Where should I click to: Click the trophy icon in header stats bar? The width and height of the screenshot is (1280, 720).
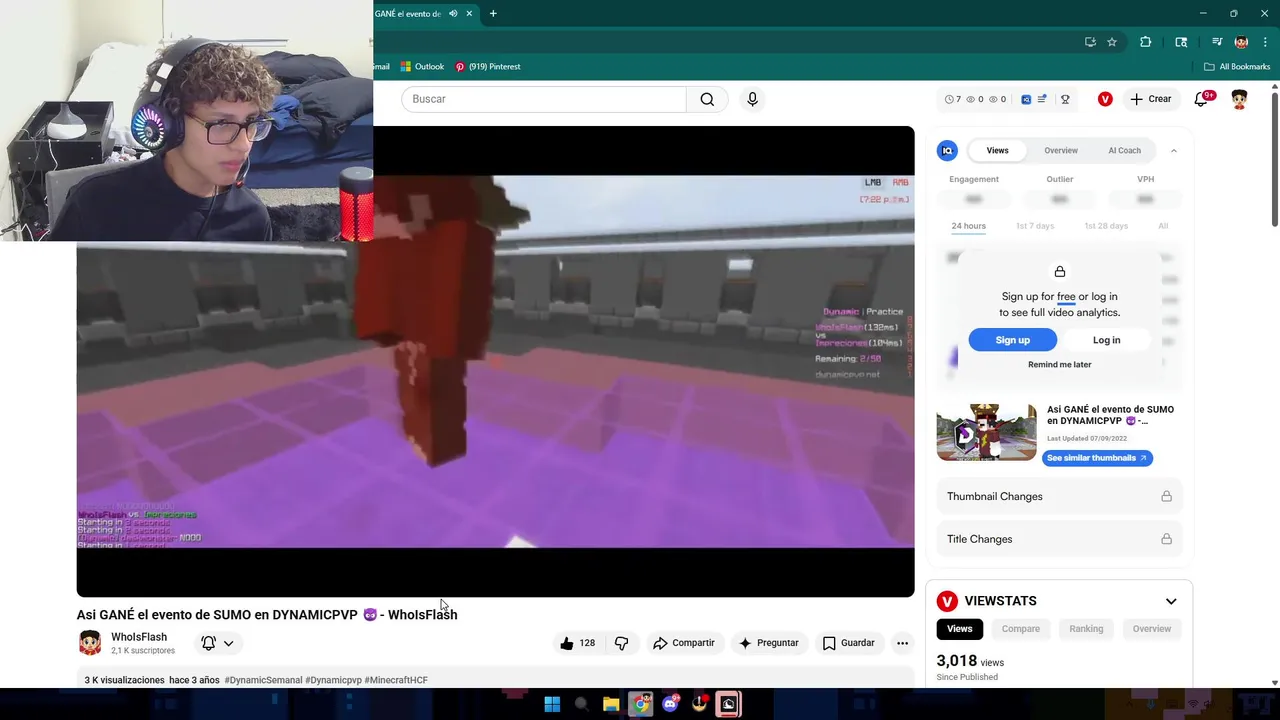(1065, 99)
